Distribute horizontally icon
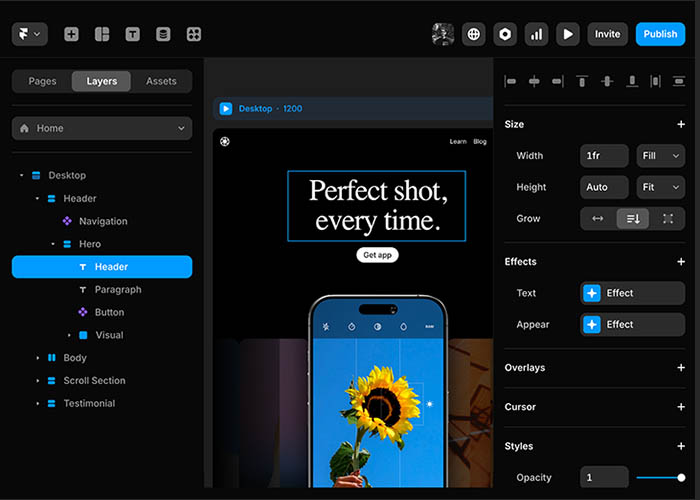Image resolution: width=700 pixels, height=500 pixels. click(x=655, y=81)
